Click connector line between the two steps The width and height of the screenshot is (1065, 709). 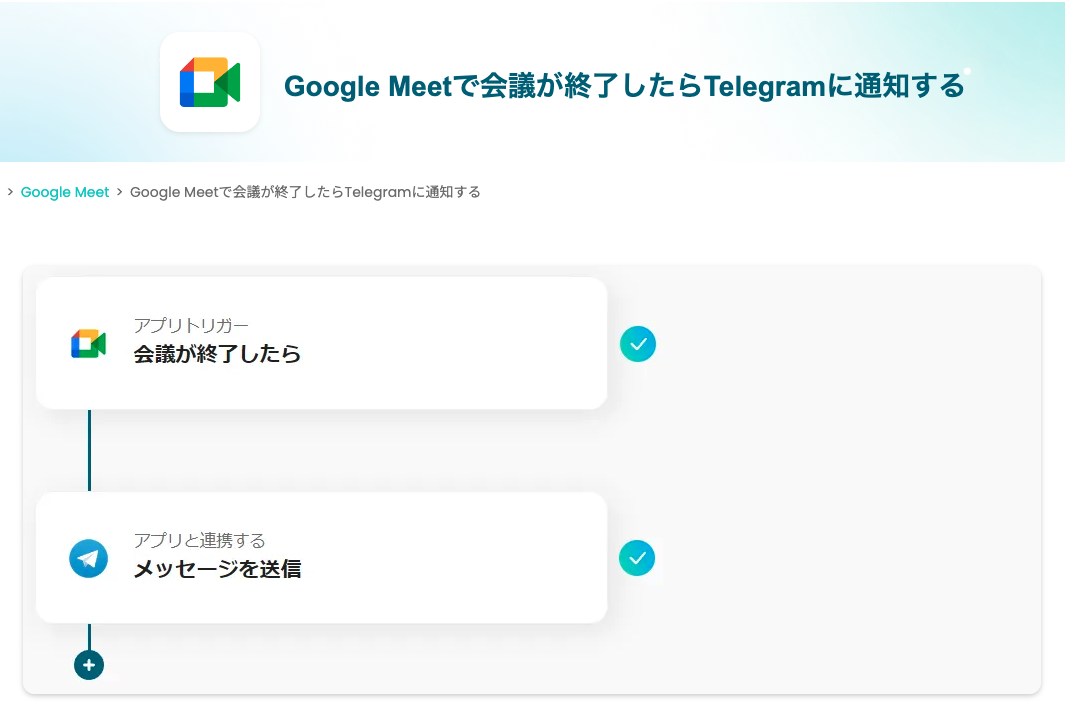(x=89, y=450)
